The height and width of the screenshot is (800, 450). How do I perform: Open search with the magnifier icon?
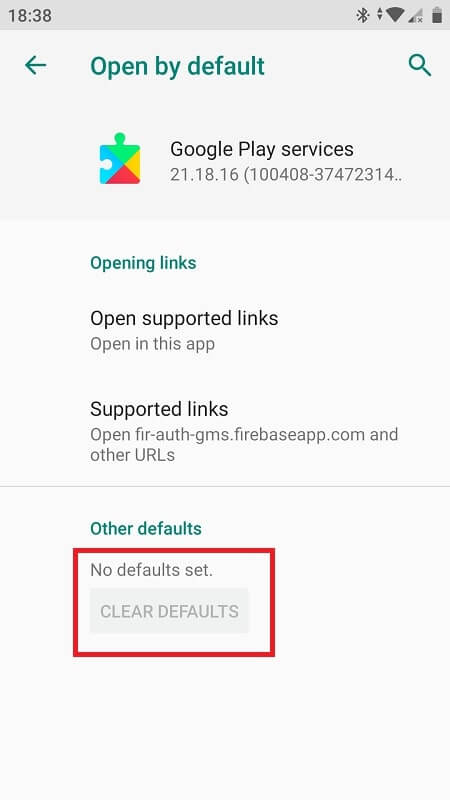click(x=420, y=66)
